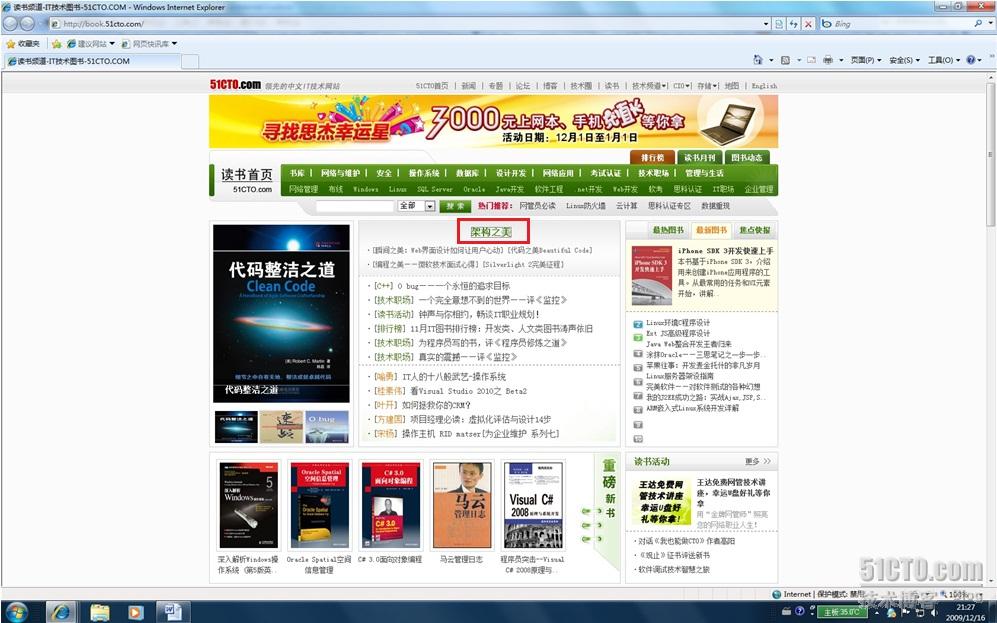Click the motherboard temperature 35.0°C tray indicator
The height and width of the screenshot is (623, 997).
point(841,612)
